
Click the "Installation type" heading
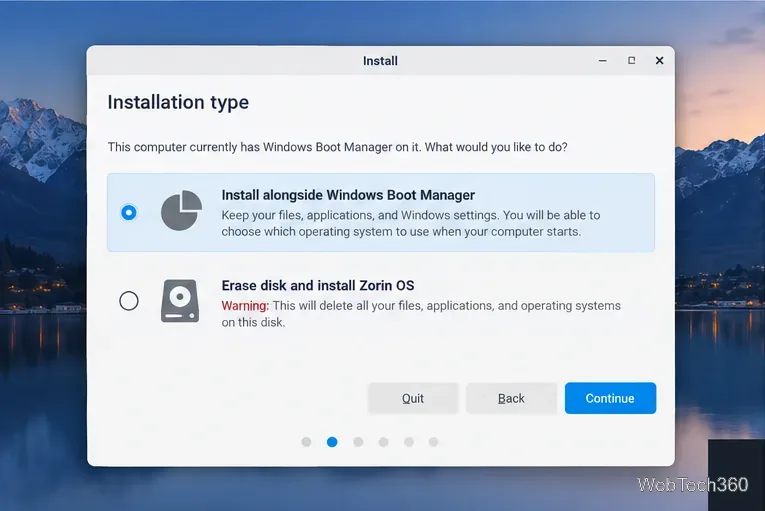(178, 102)
